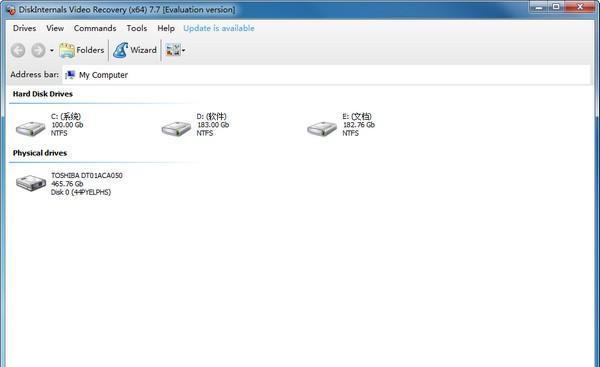
Task: Toggle the Folders pane button
Action: [x=82, y=50]
